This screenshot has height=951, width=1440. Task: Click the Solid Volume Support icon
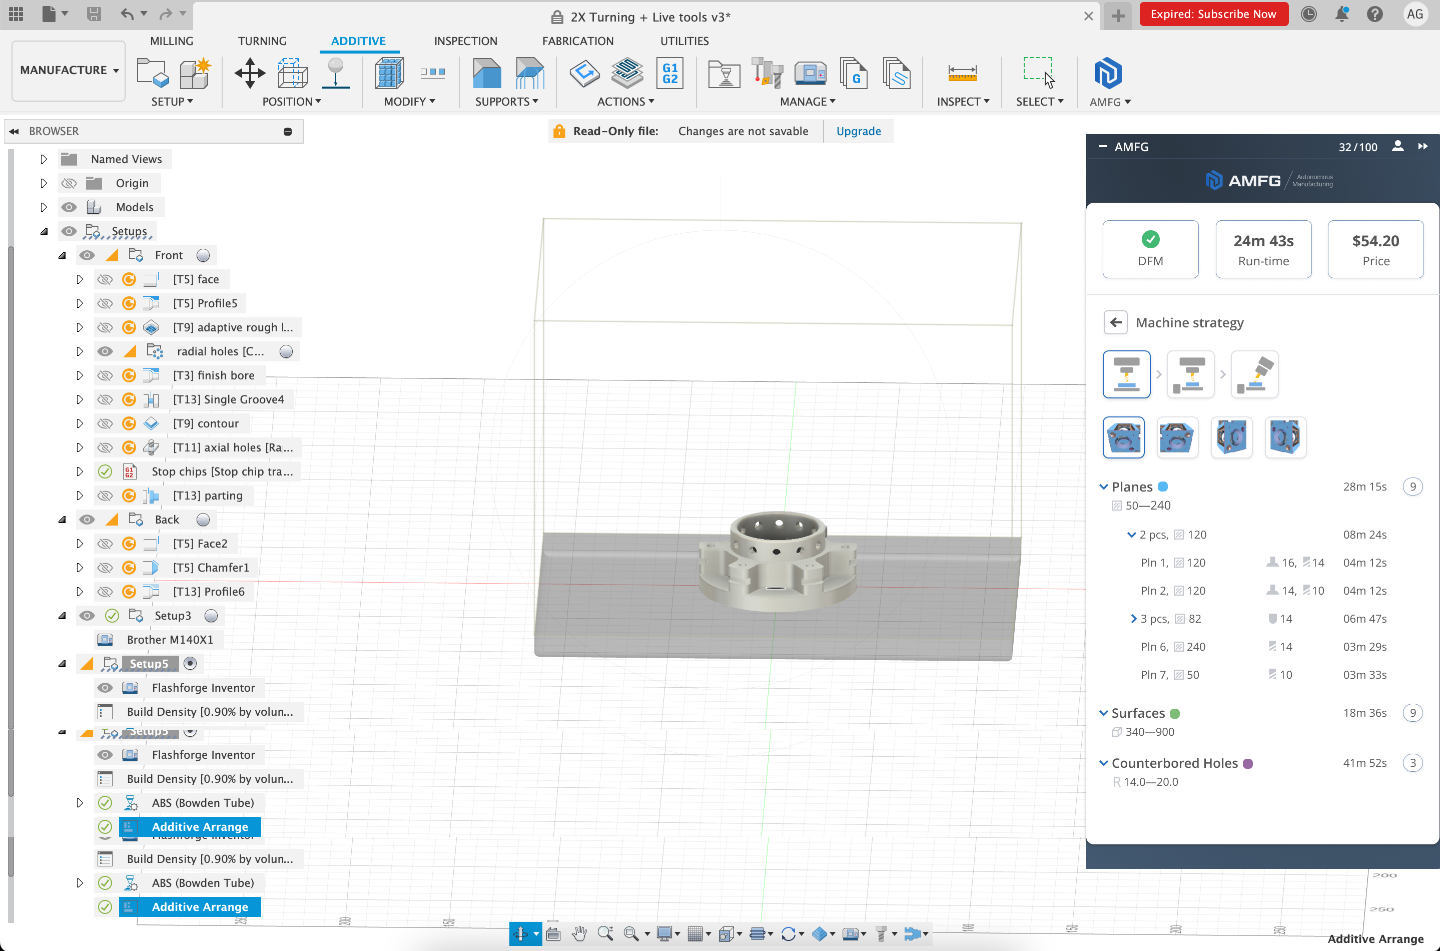point(487,73)
